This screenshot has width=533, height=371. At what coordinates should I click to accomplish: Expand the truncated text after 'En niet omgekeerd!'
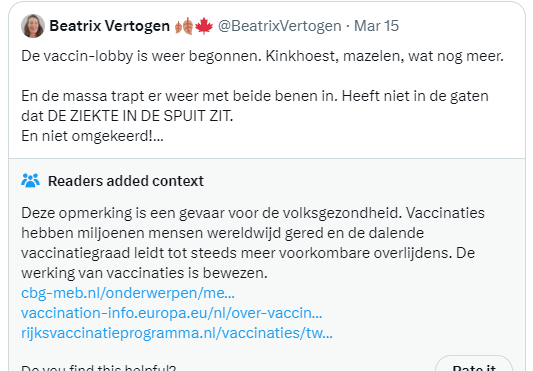coord(158,136)
